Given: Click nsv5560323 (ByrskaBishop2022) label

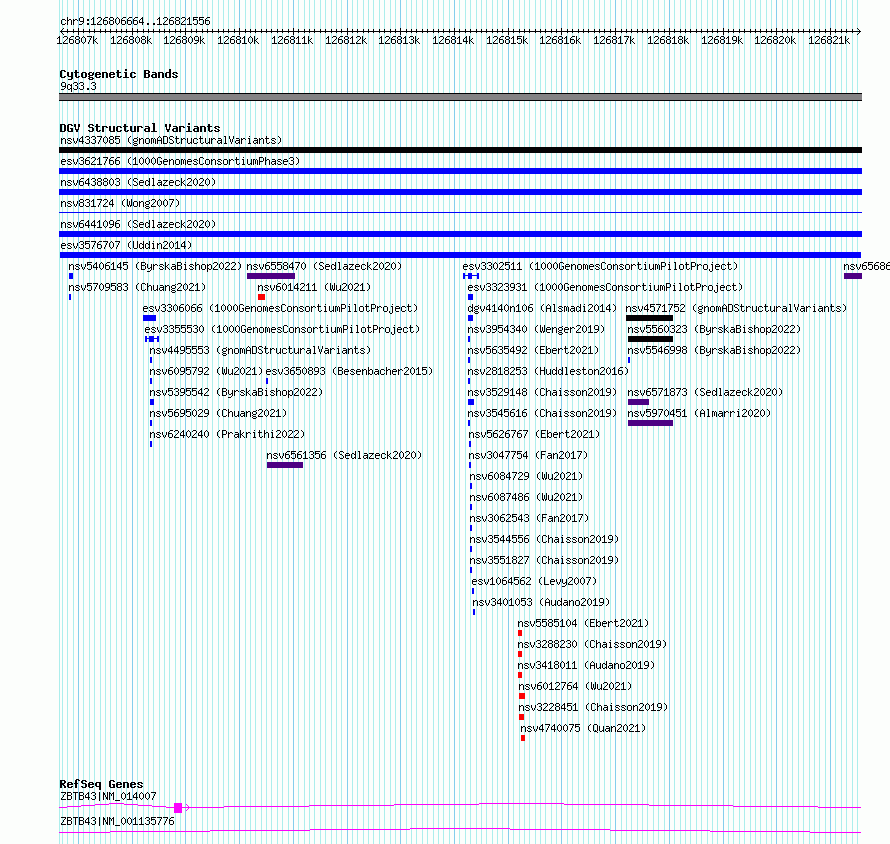Looking at the screenshot, I should pos(714,329).
